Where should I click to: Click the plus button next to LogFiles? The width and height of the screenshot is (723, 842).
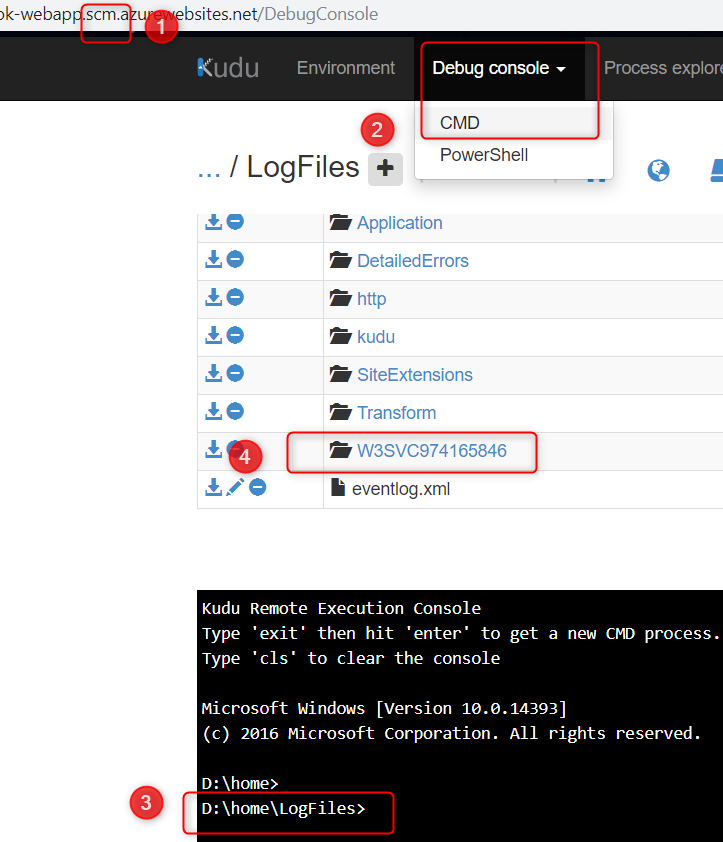click(385, 169)
